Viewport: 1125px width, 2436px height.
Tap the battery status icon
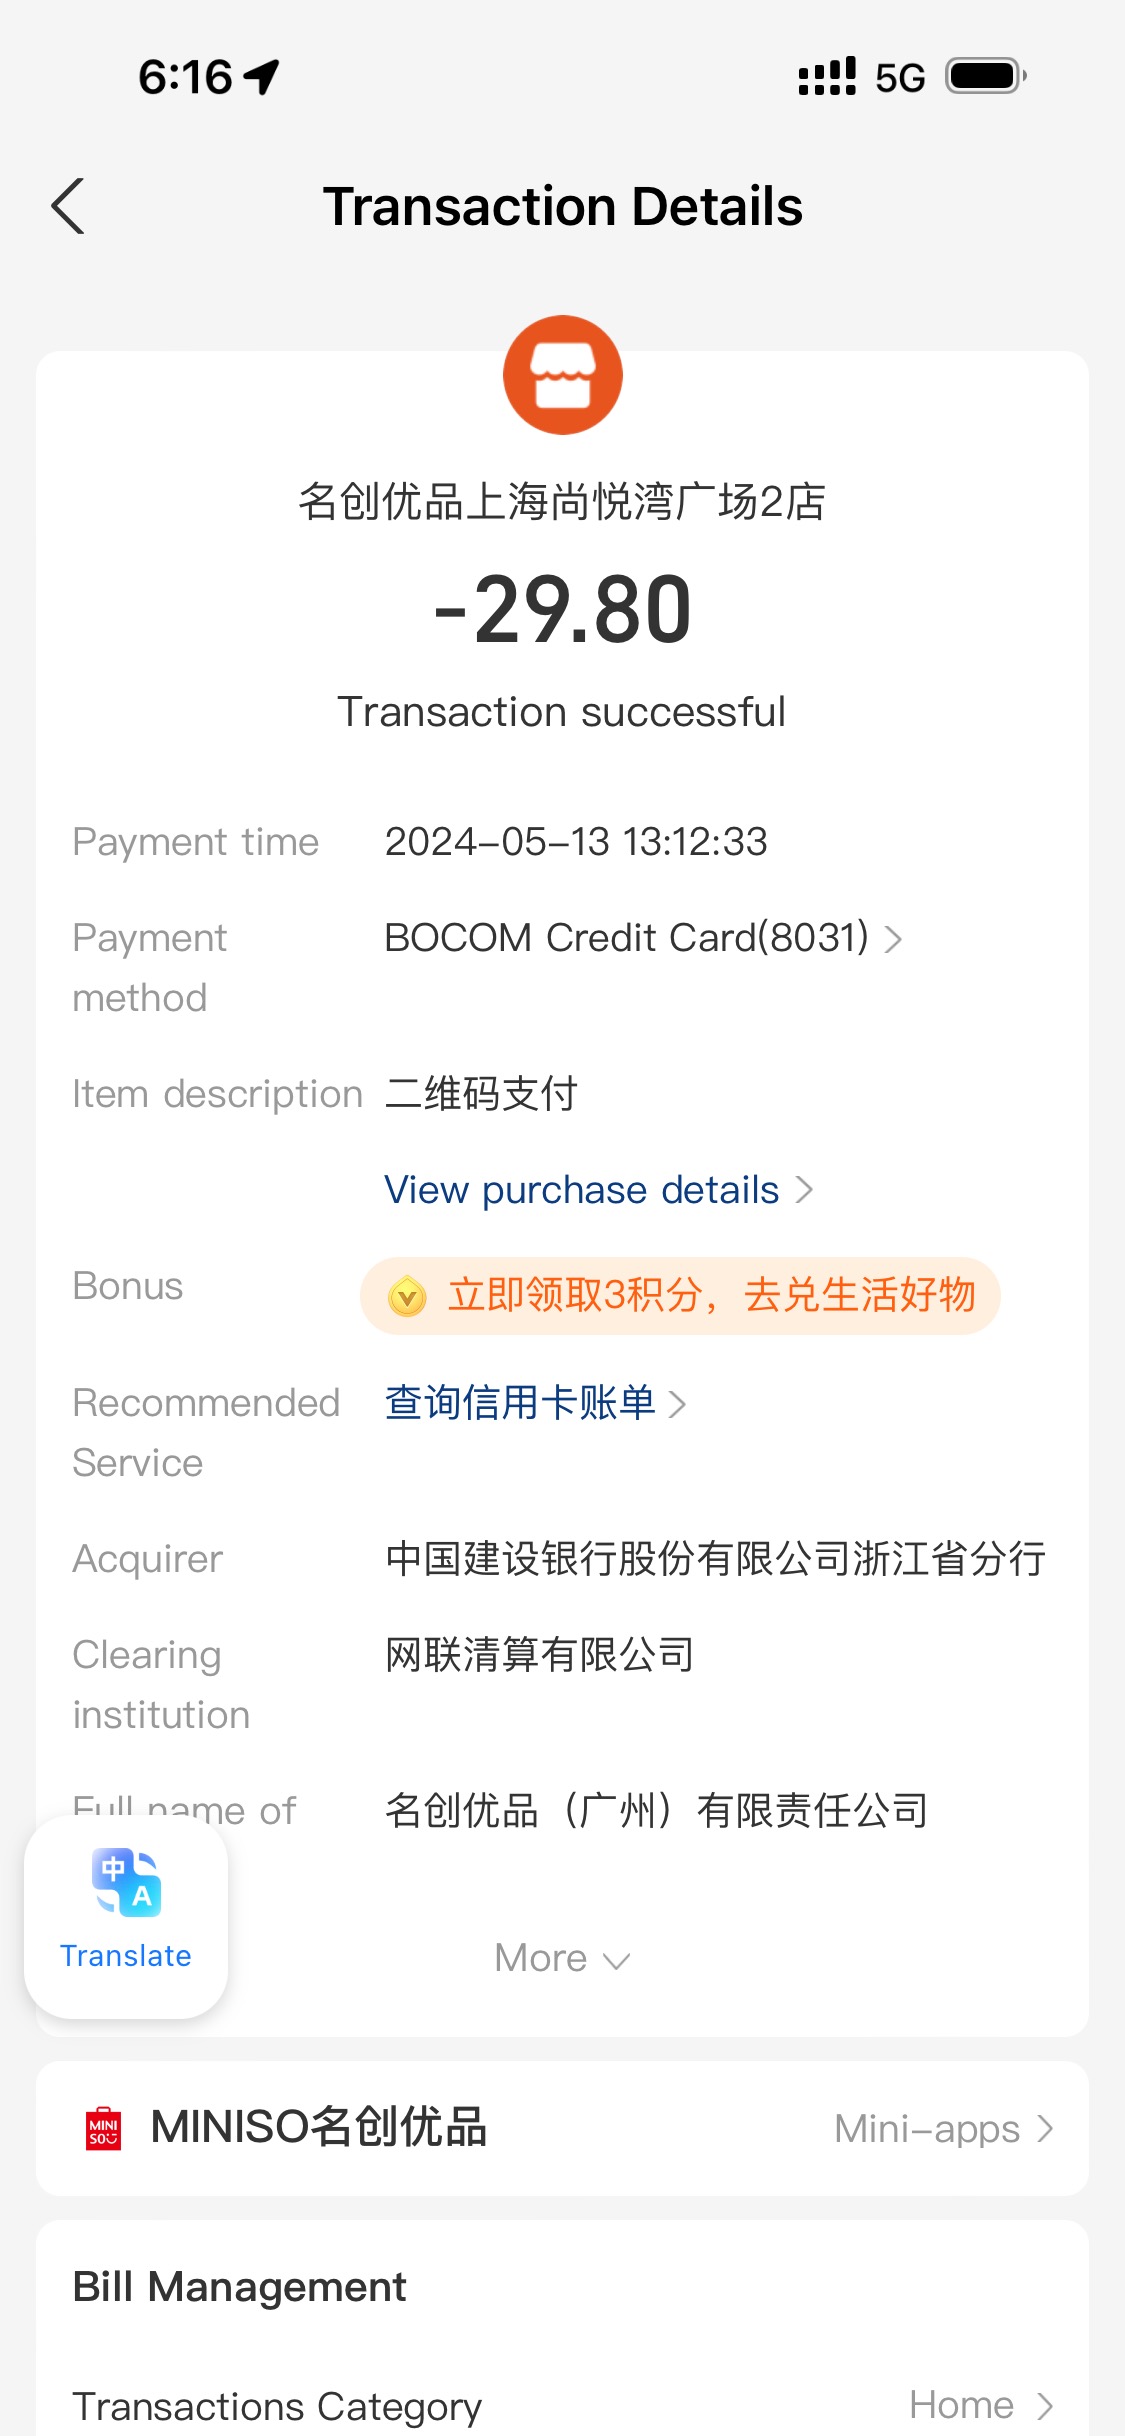(987, 76)
